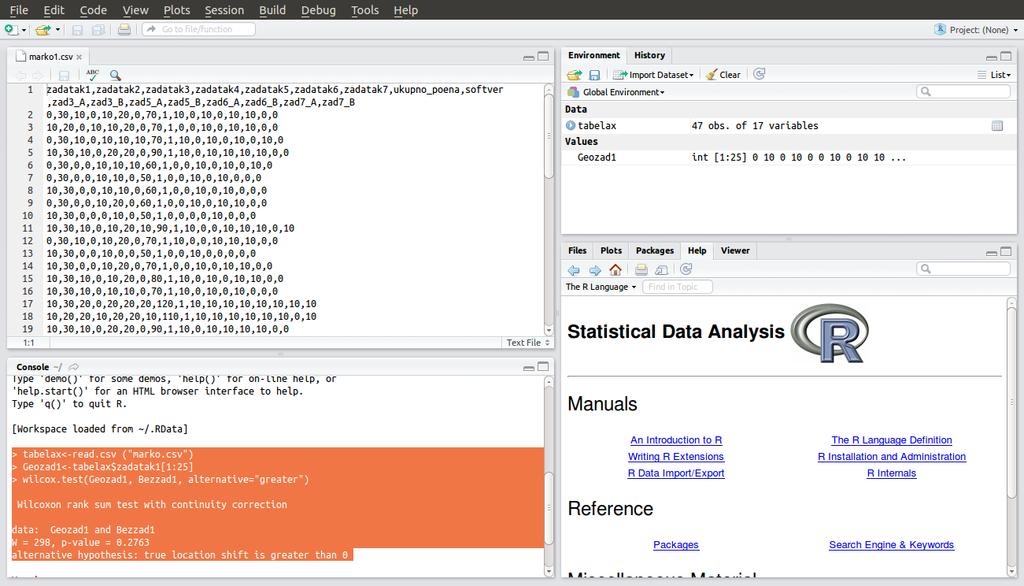Minimize the source editor pane

coord(528,57)
